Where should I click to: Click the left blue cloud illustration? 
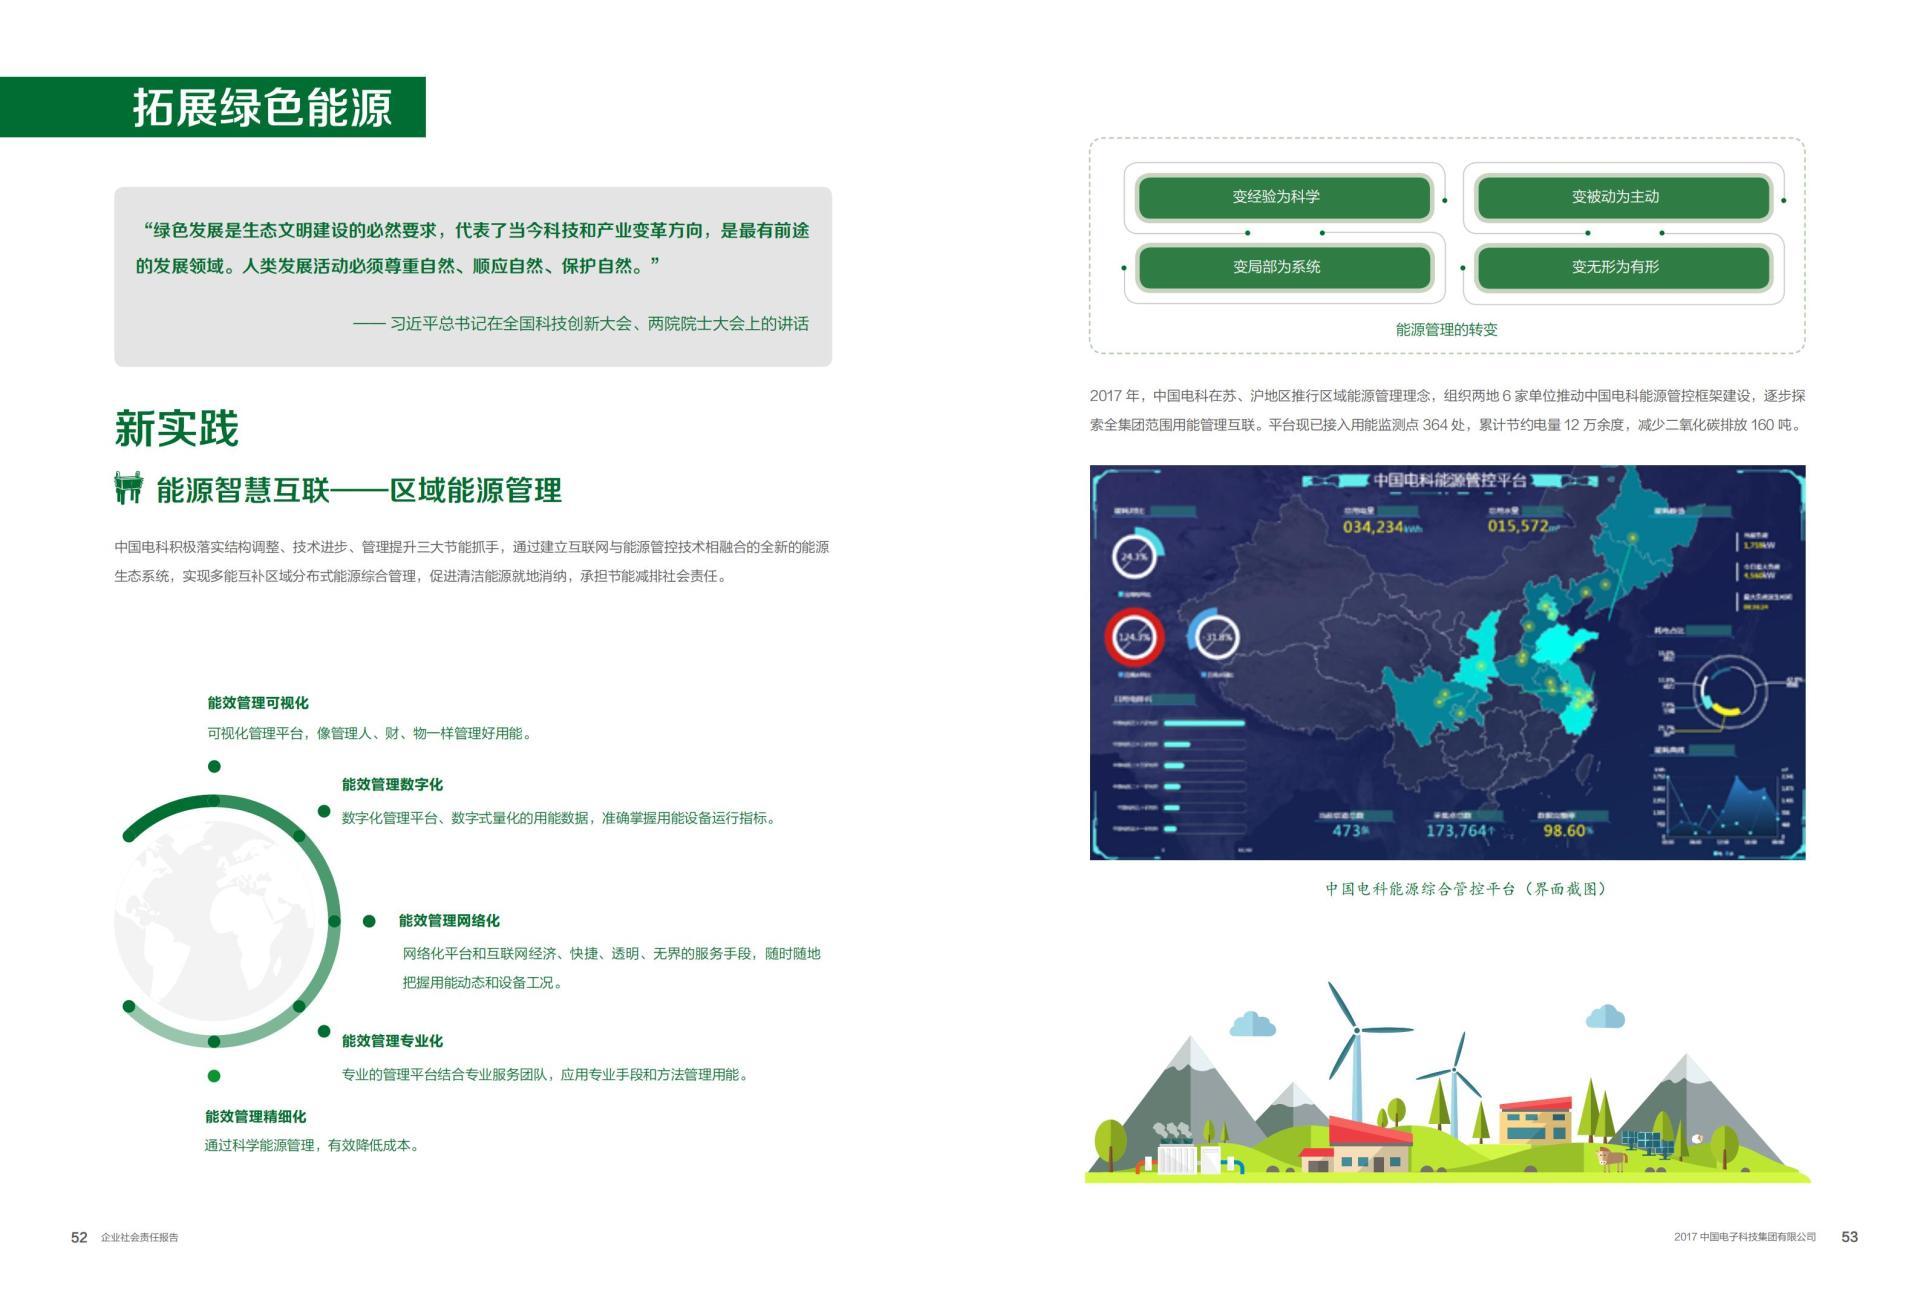(x=1252, y=1024)
